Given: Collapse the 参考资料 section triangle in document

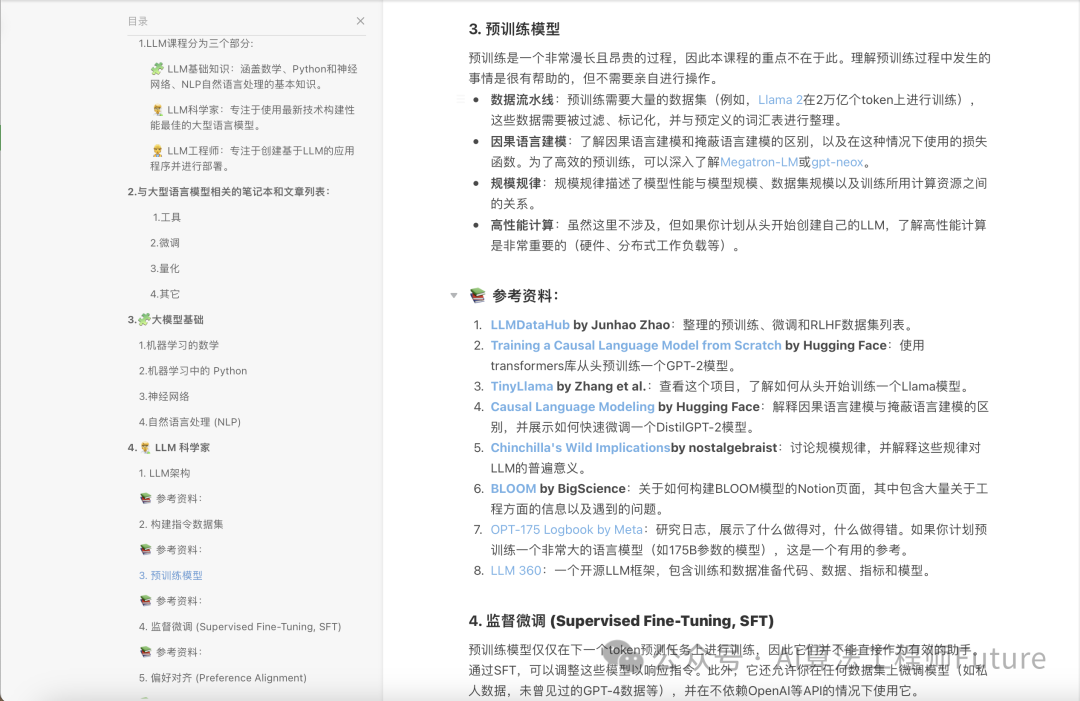Looking at the screenshot, I should coord(454,295).
